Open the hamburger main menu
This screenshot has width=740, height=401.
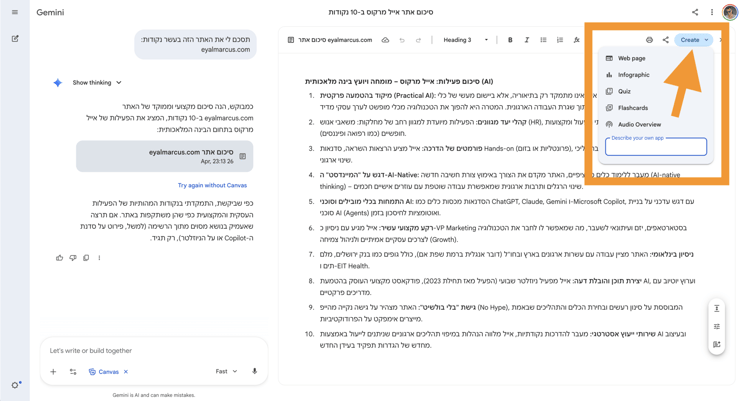click(15, 12)
